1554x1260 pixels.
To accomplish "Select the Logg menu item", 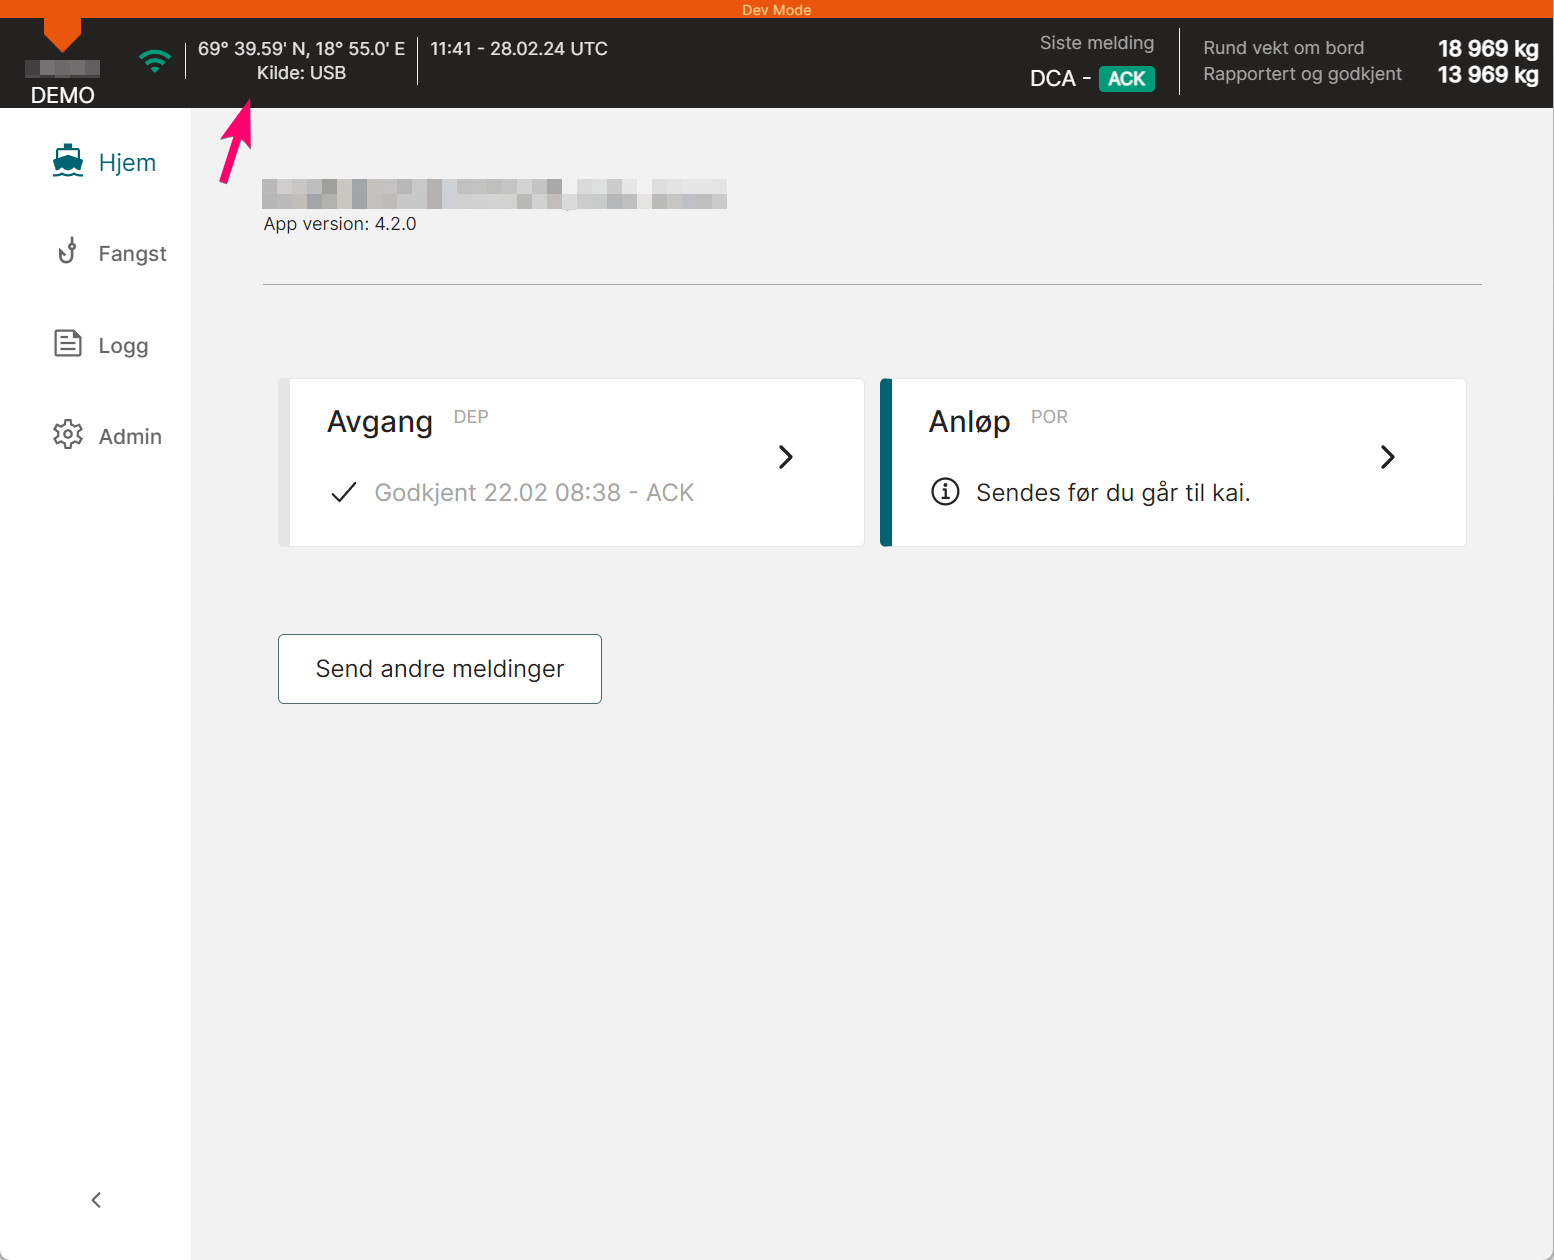I will pos(101,345).
